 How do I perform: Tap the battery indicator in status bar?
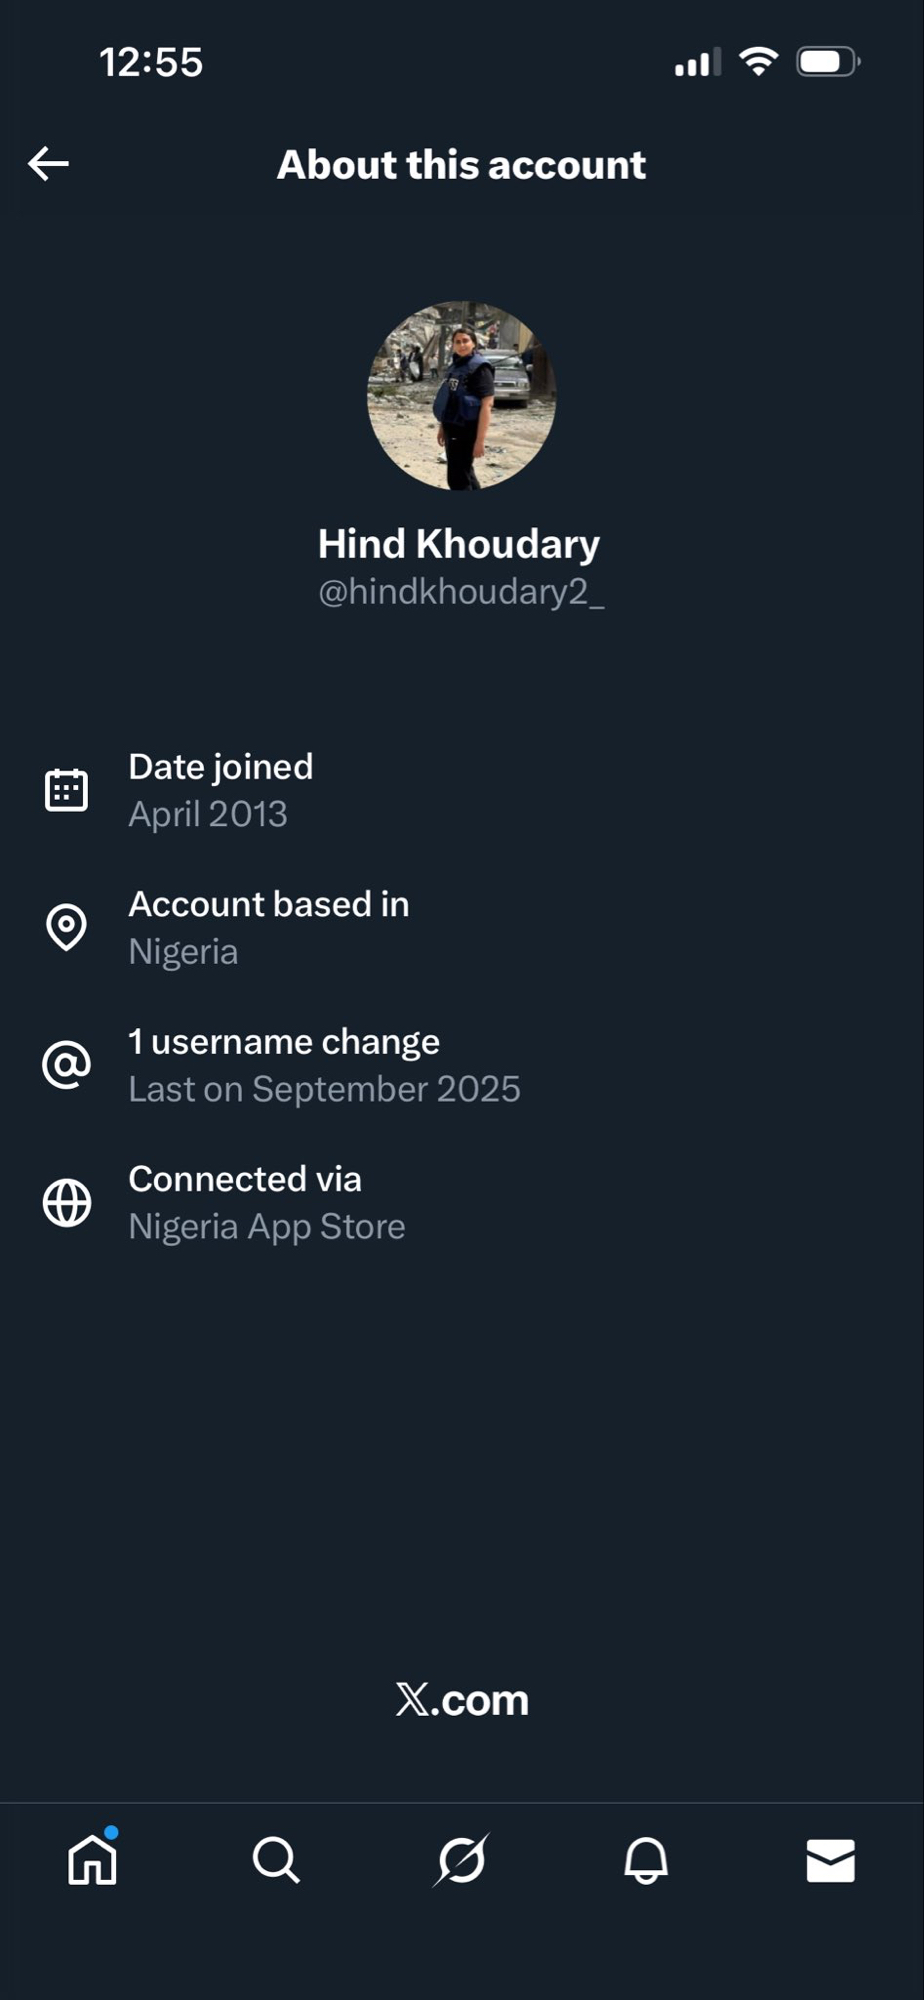click(x=827, y=62)
